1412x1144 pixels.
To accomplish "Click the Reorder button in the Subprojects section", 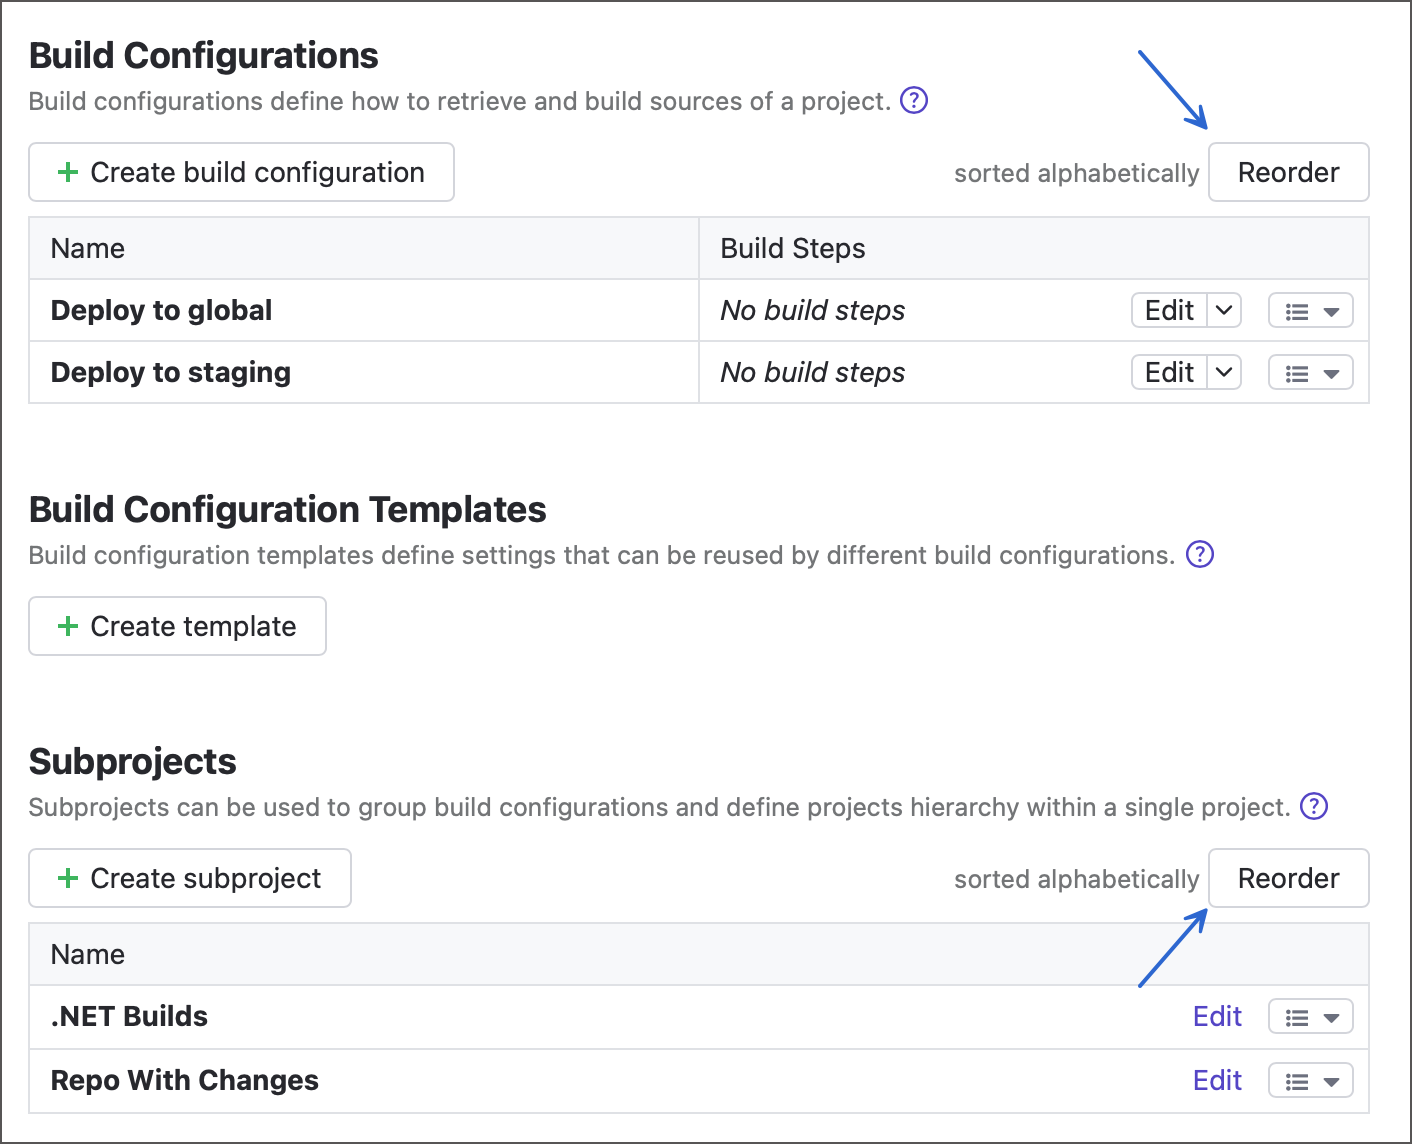I will click(x=1288, y=878).
